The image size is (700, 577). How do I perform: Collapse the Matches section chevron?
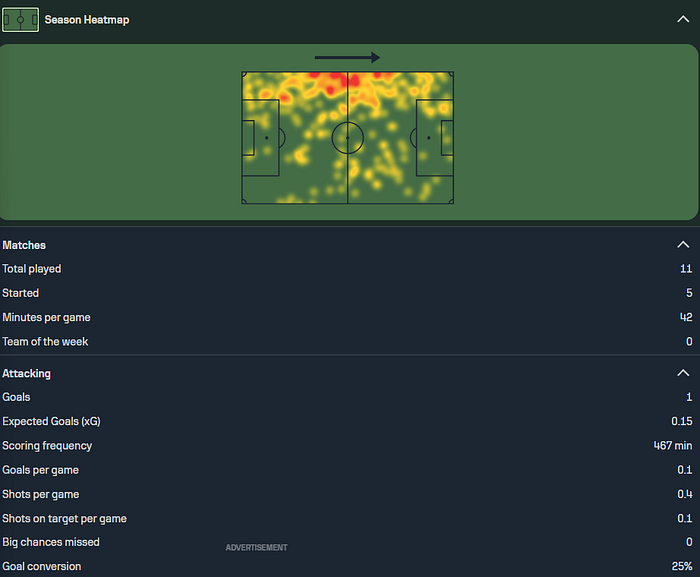pyautogui.click(x=683, y=245)
